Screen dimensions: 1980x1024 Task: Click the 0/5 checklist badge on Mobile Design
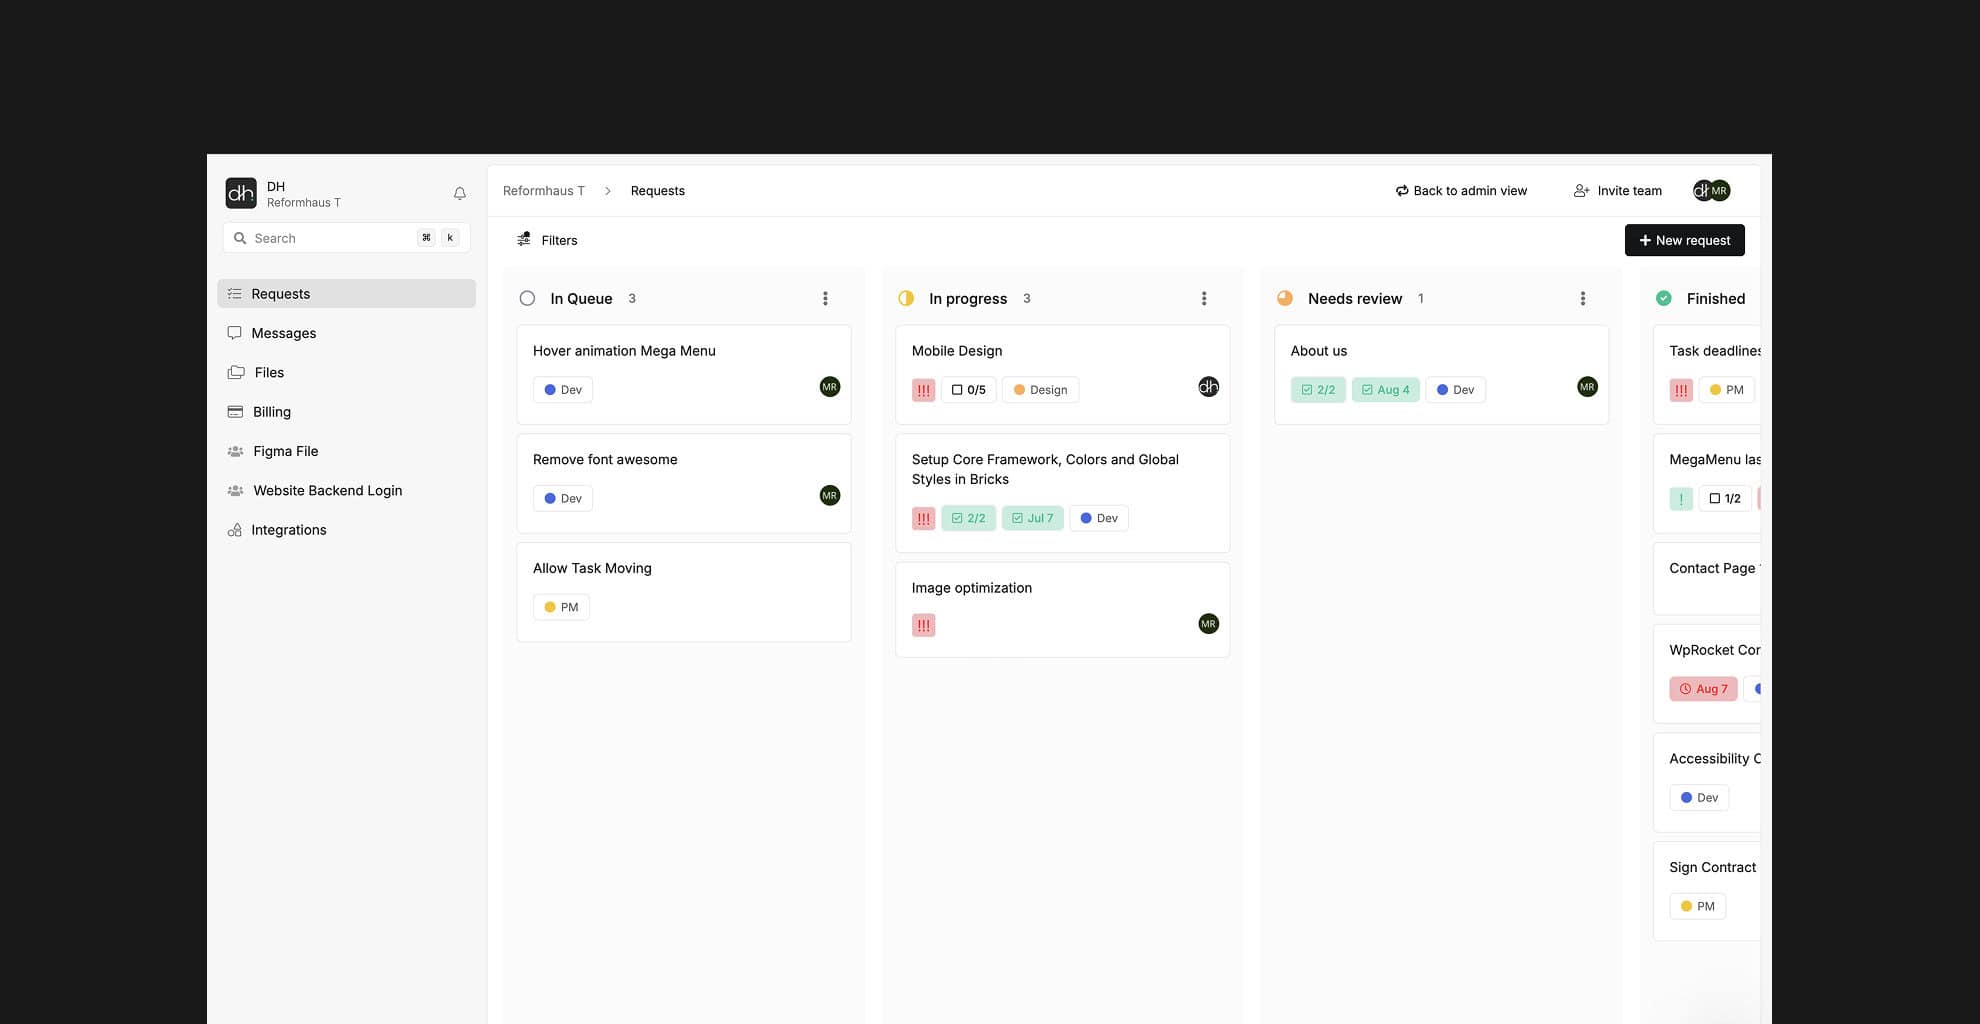pyautogui.click(x=968, y=390)
